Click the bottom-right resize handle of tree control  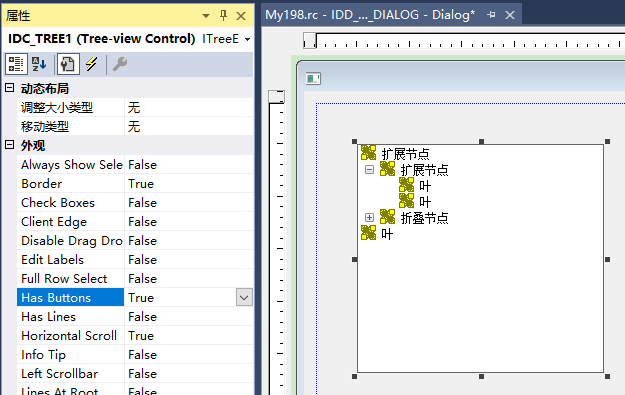tap(607, 376)
